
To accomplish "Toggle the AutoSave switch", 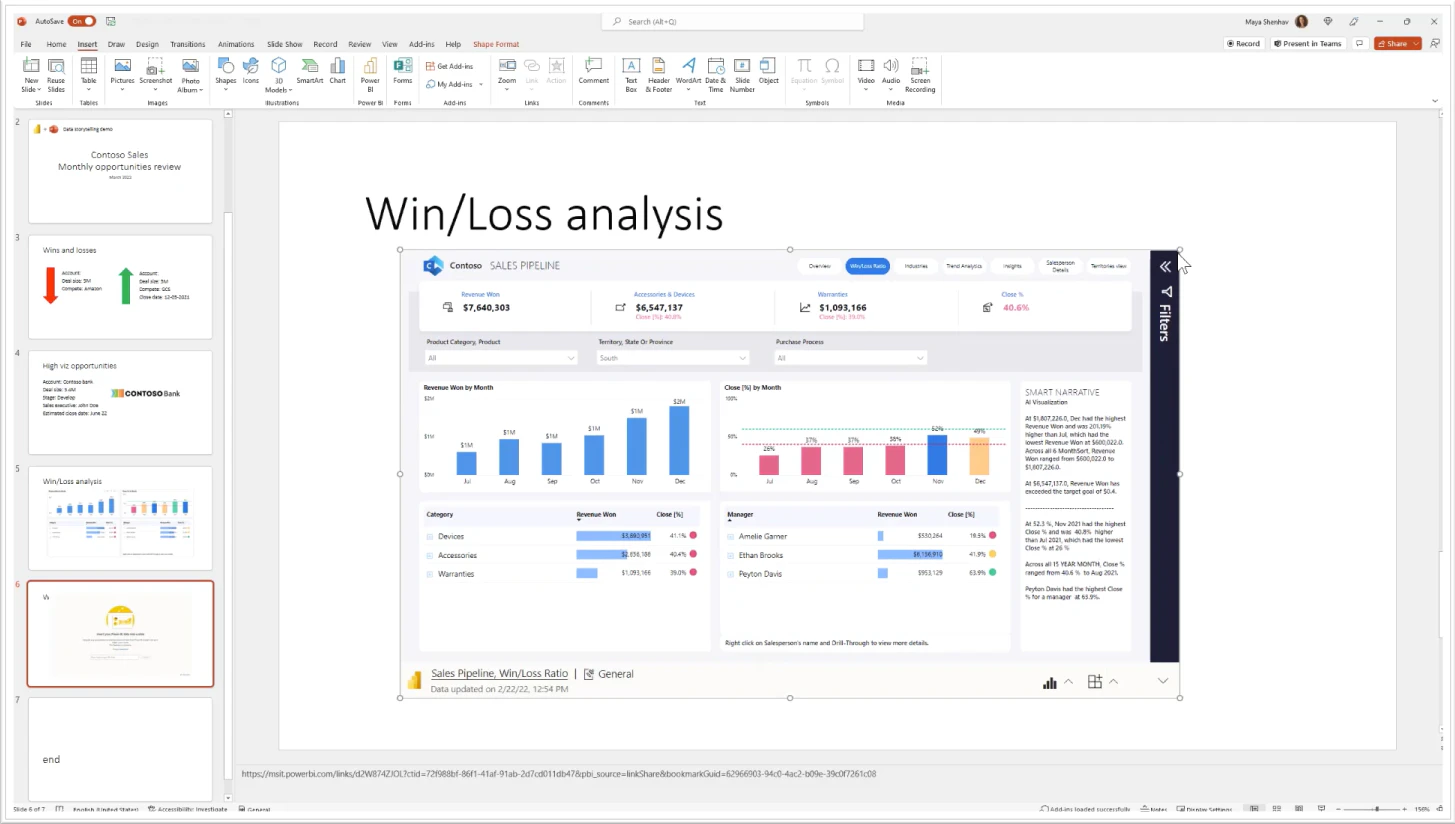I will 82,21.
